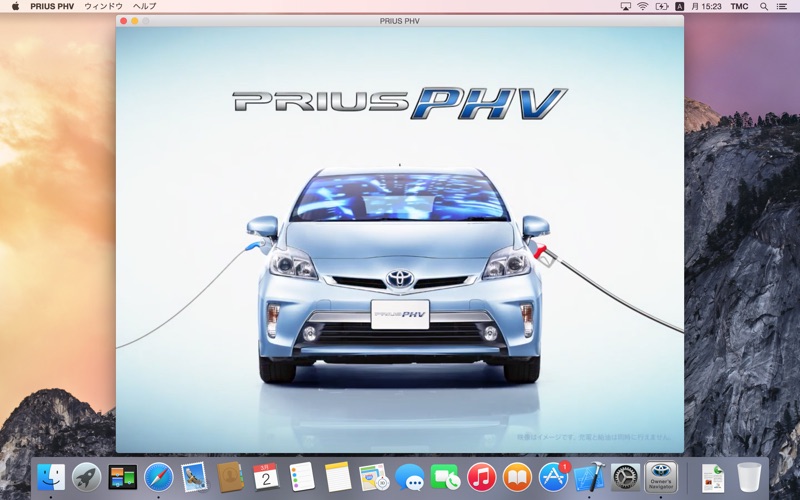Open the Trash in the Dock
This screenshot has height=500, width=800.
[749, 478]
